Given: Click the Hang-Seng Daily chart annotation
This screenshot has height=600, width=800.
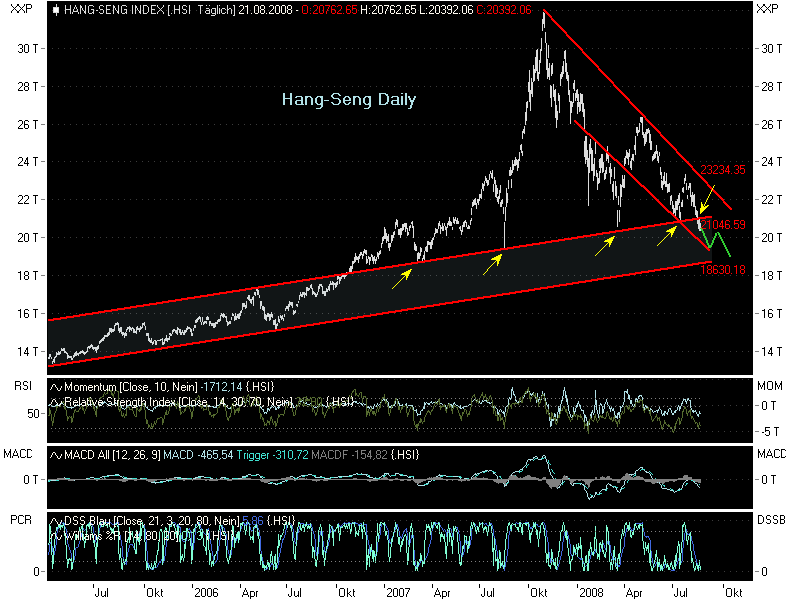Looking at the screenshot, I should coord(348,100).
